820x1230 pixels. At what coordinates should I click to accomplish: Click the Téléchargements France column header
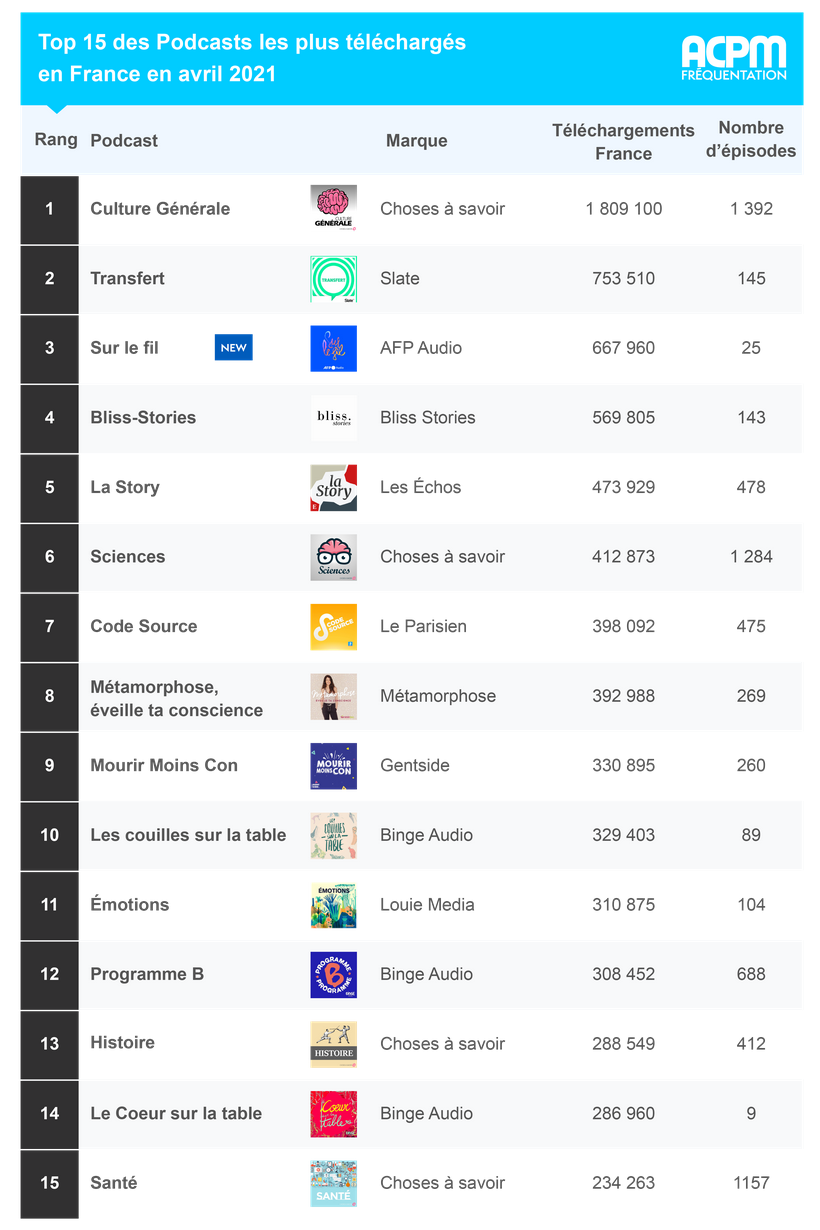623,142
